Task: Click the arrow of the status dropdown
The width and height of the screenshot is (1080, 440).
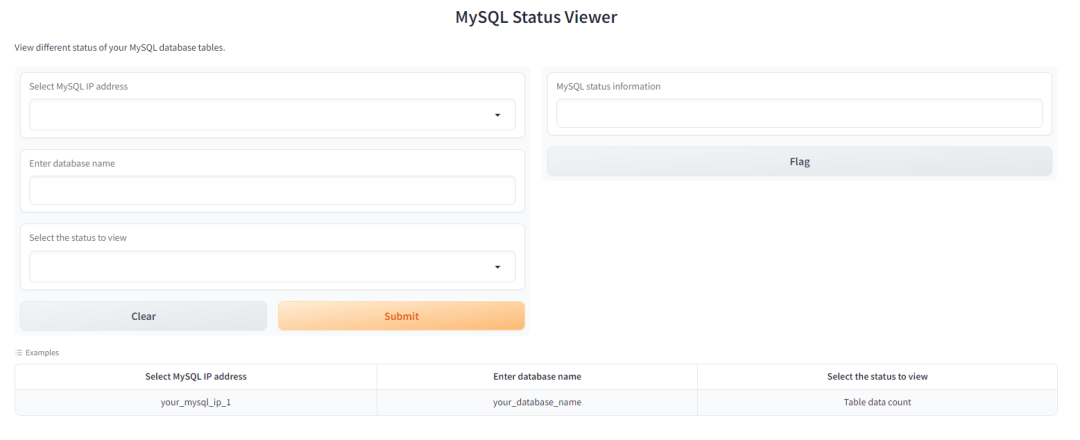Action: [x=497, y=267]
